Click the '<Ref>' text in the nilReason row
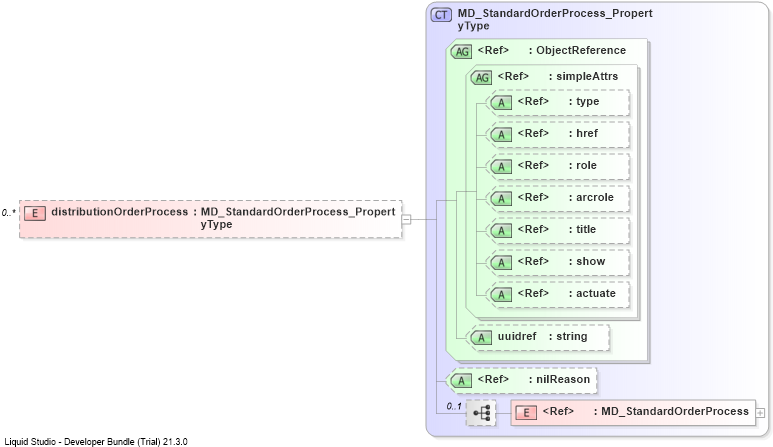 [493, 379]
